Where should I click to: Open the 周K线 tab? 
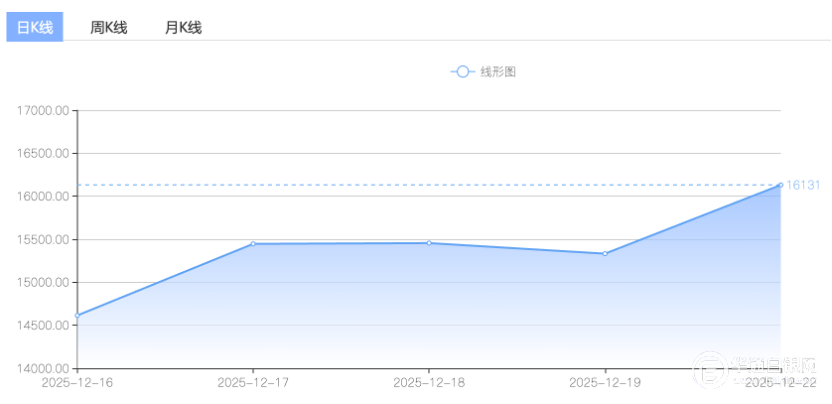pyautogui.click(x=109, y=27)
